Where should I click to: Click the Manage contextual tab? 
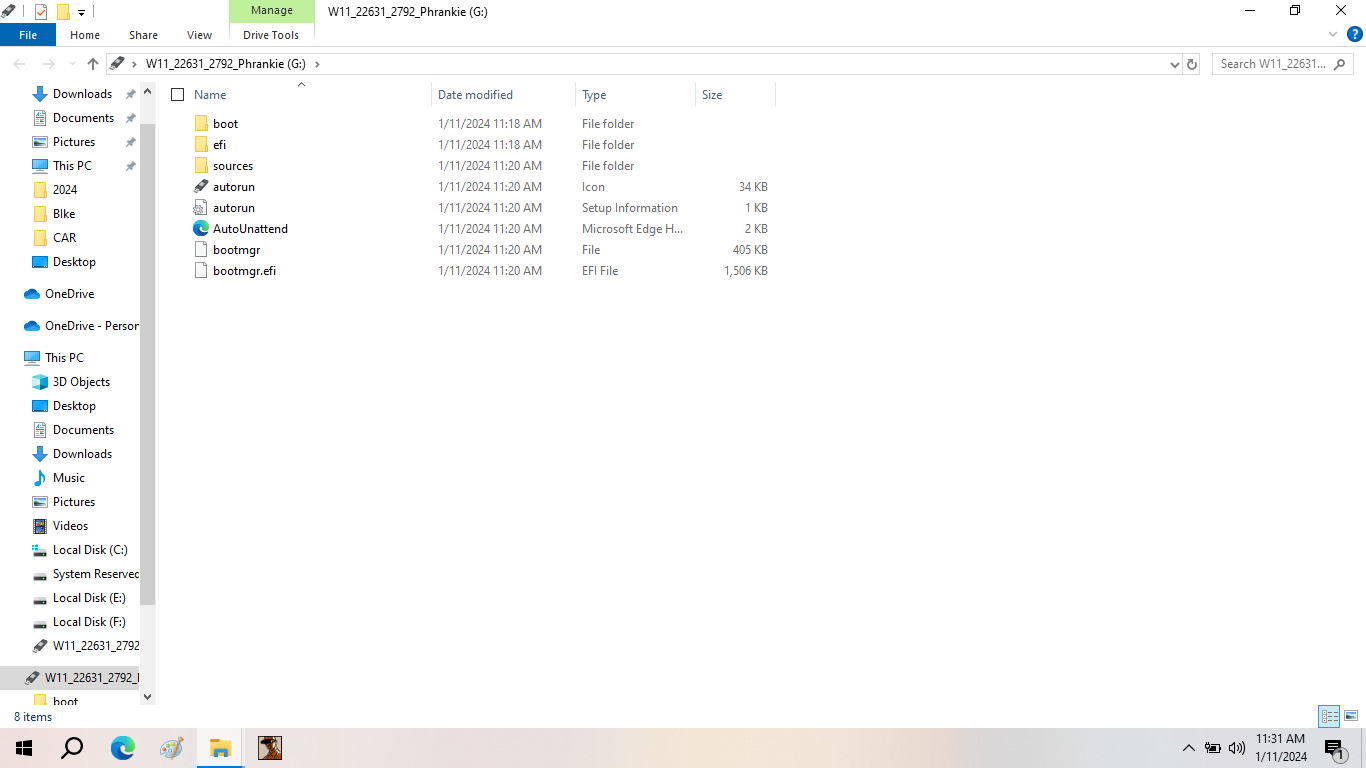point(271,11)
